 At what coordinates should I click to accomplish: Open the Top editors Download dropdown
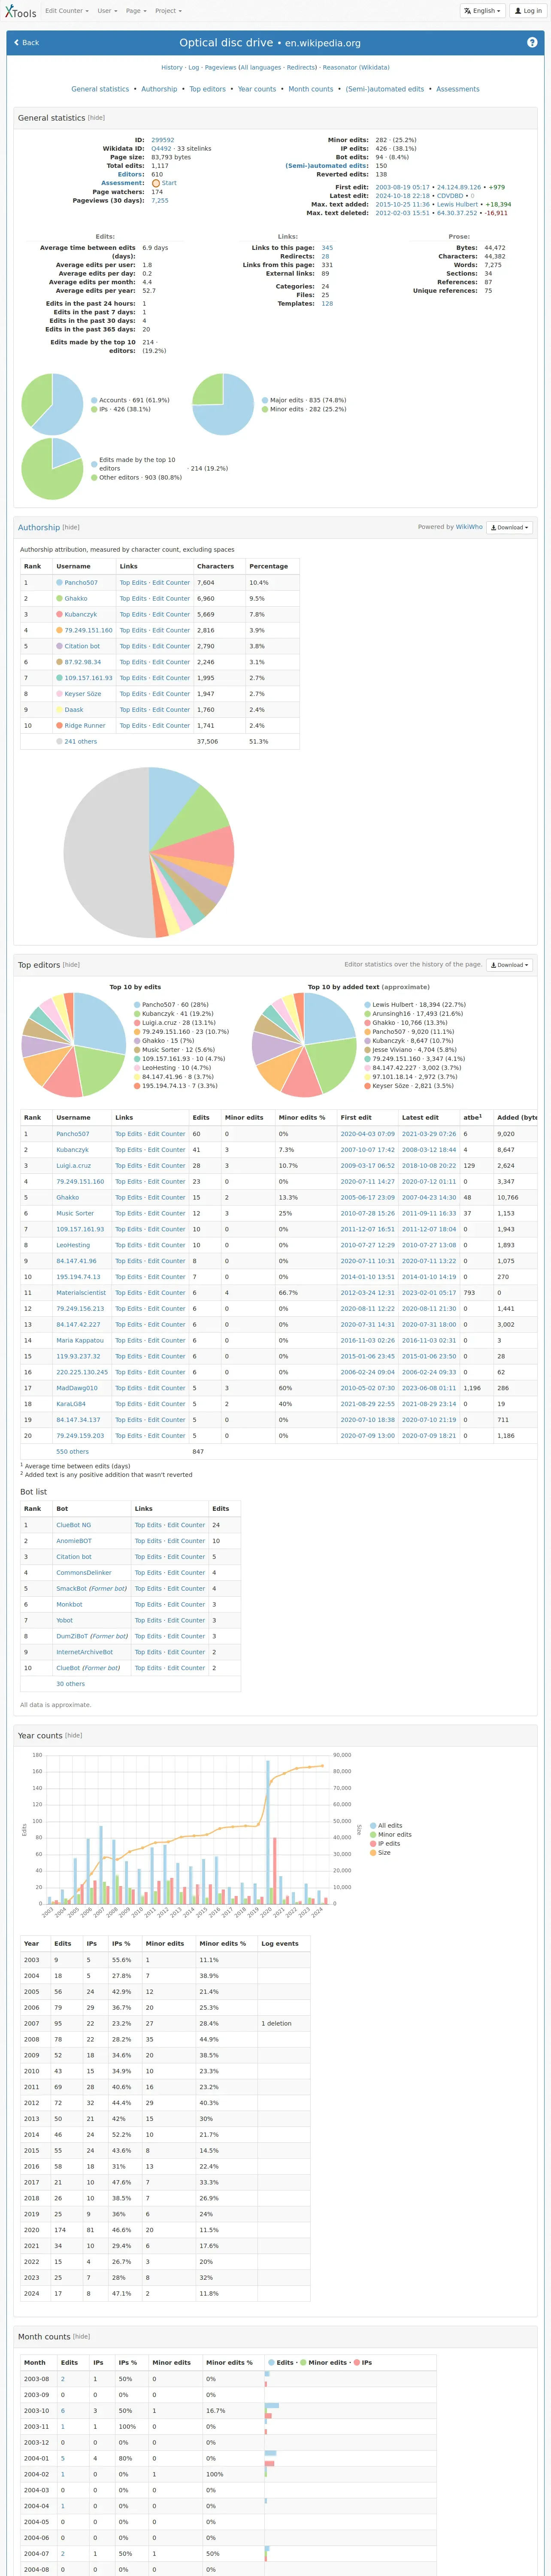pos(509,965)
